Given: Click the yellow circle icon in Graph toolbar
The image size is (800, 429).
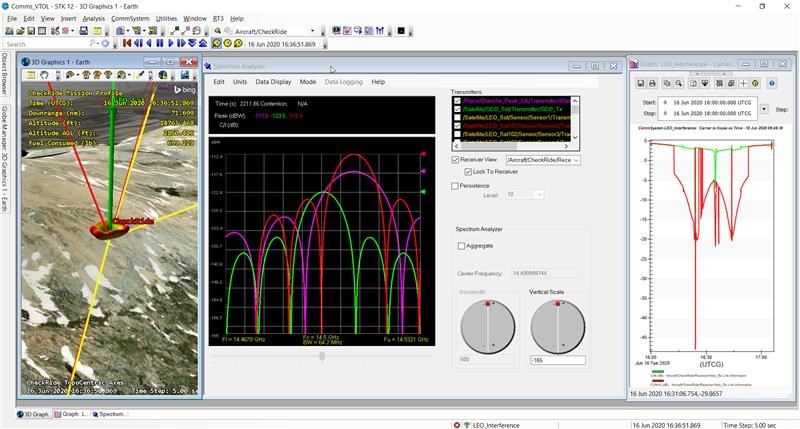Looking at the screenshot, I should (756, 83).
